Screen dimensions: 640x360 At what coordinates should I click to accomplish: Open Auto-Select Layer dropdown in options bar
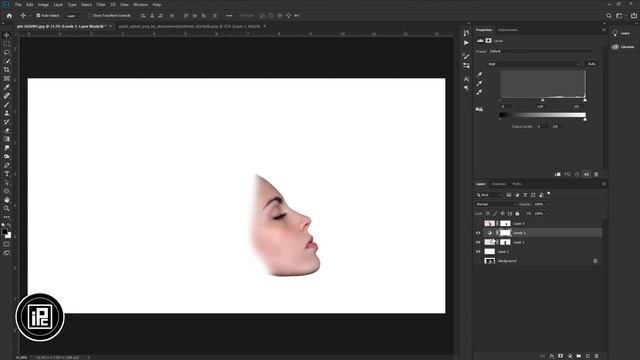[x=73, y=16]
